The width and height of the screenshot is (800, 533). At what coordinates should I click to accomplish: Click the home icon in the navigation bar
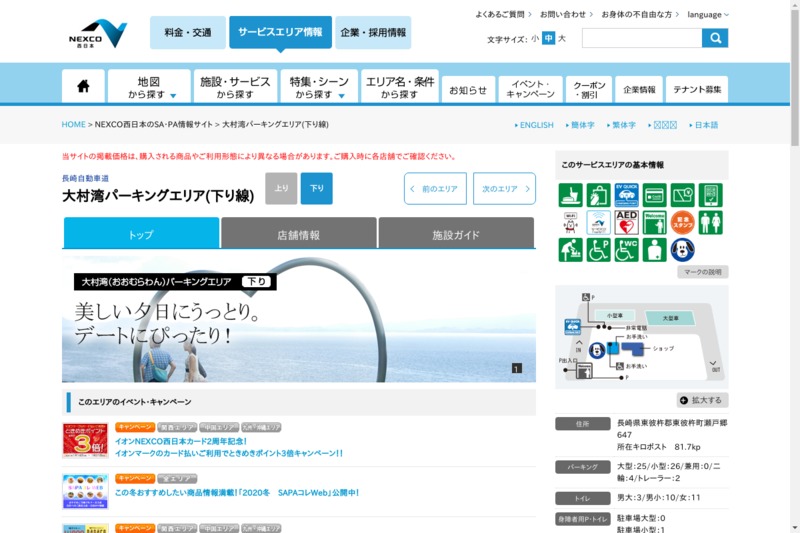pyautogui.click(x=83, y=86)
